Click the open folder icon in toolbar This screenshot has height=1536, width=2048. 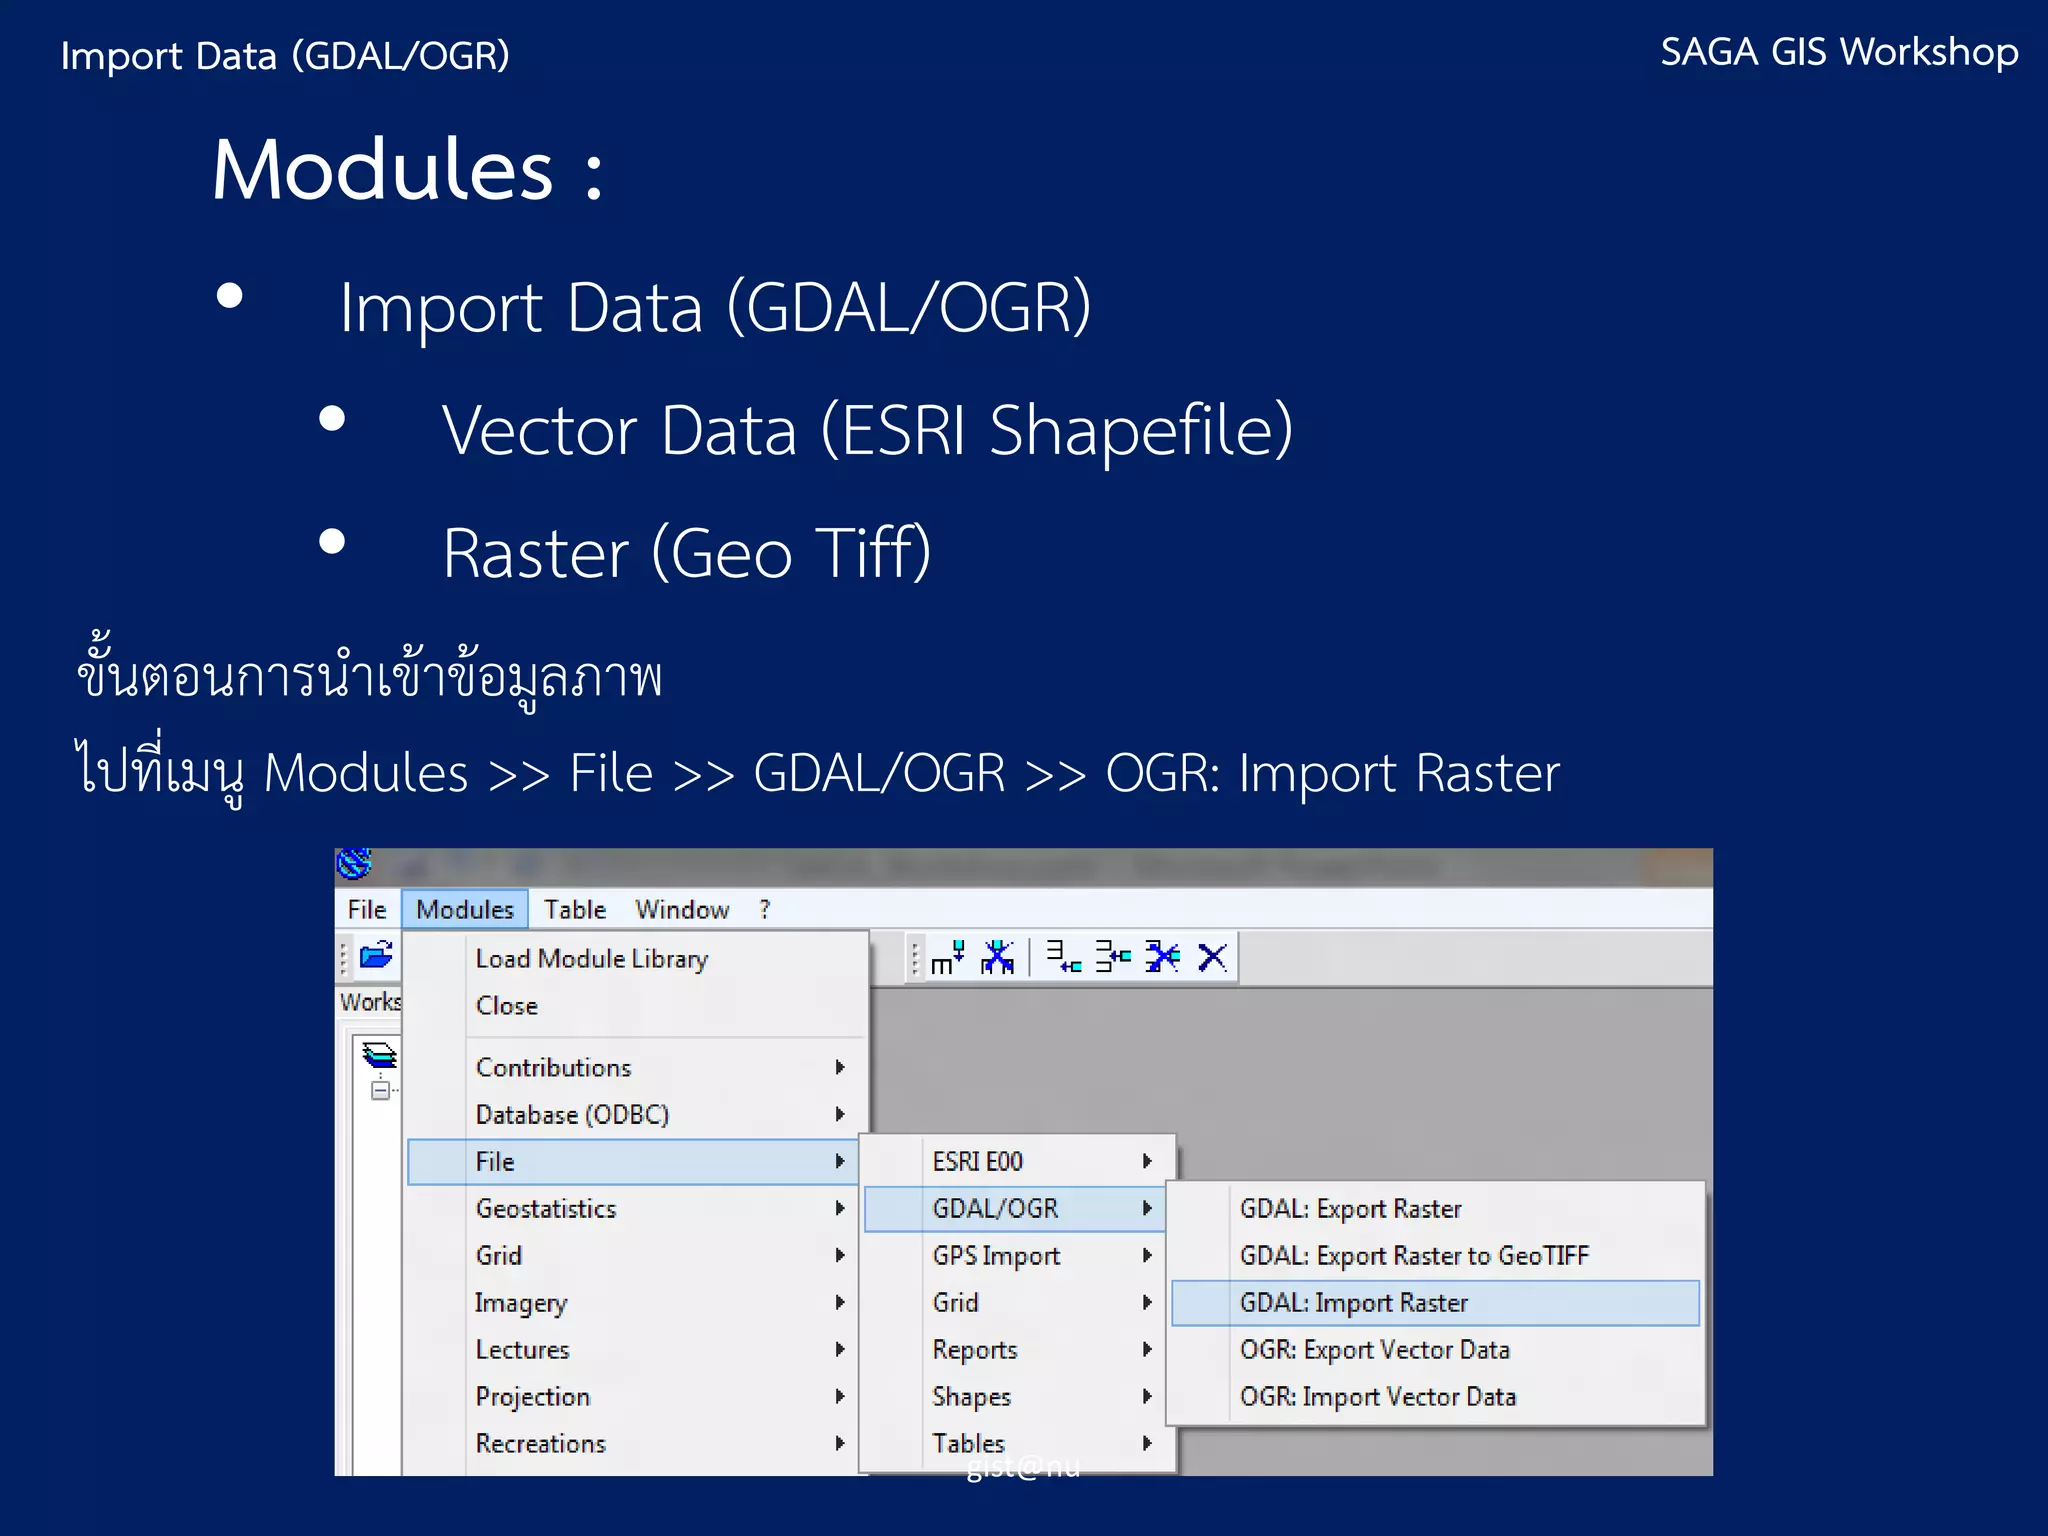click(x=376, y=956)
